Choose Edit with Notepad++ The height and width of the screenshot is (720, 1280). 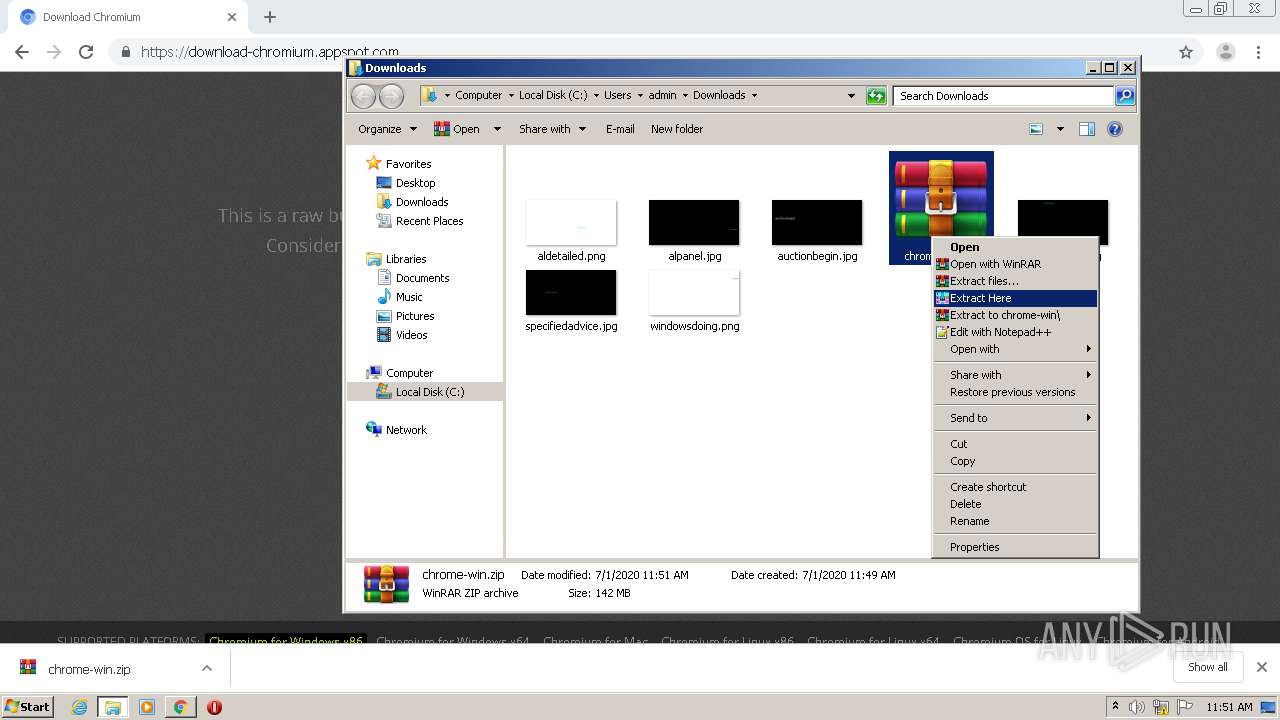point(1015,332)
